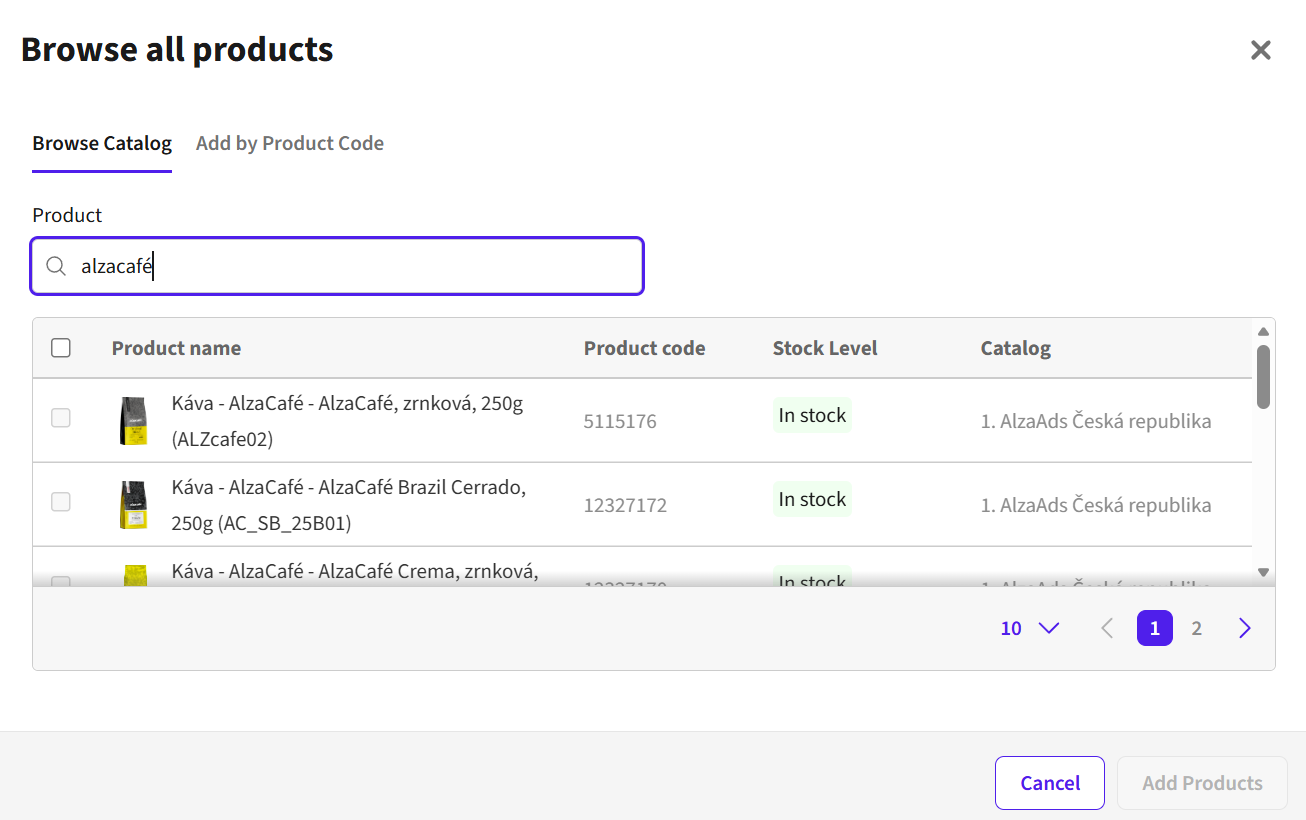The height and width of the screenshot is (820, 1306).
Task: Click product name ending in (ALZcafe02)
Action: point(348,421)
